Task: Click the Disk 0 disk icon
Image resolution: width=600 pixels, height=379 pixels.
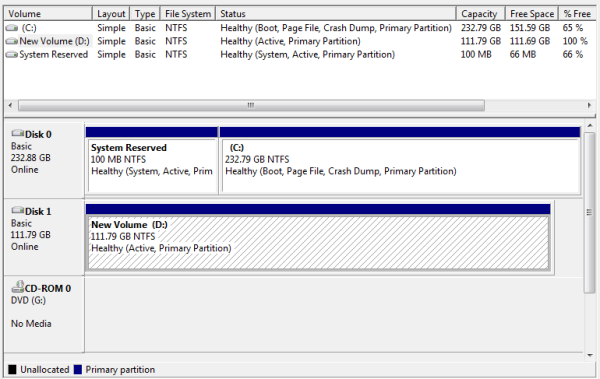Action: tap(18, 133)
